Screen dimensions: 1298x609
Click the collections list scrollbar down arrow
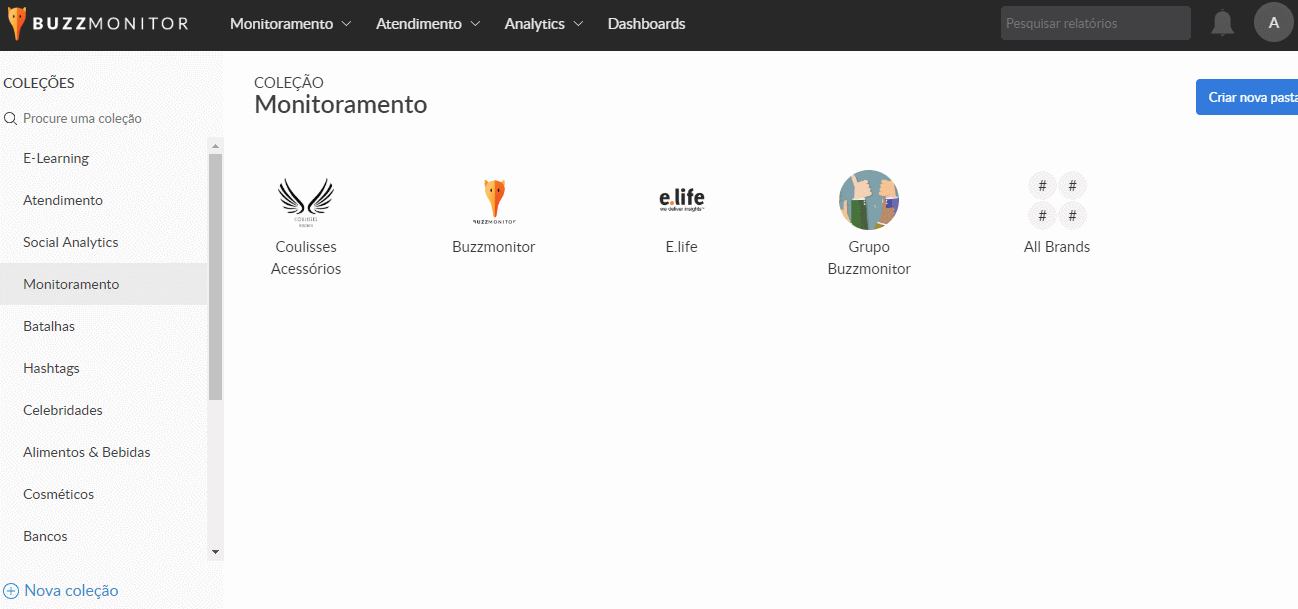coord(215,551)
